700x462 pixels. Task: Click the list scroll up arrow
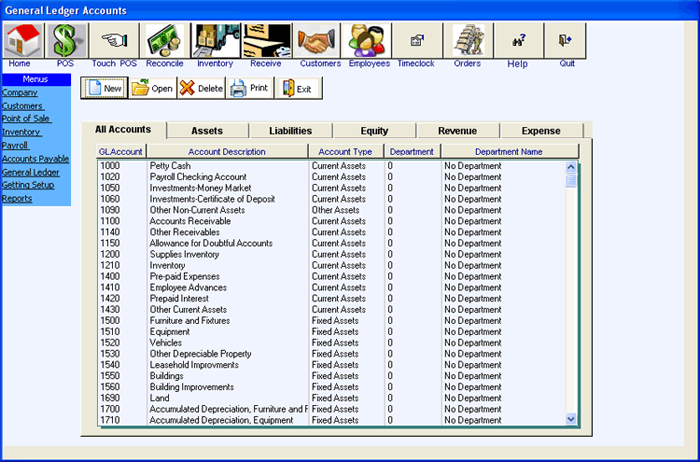pos(571,167)
